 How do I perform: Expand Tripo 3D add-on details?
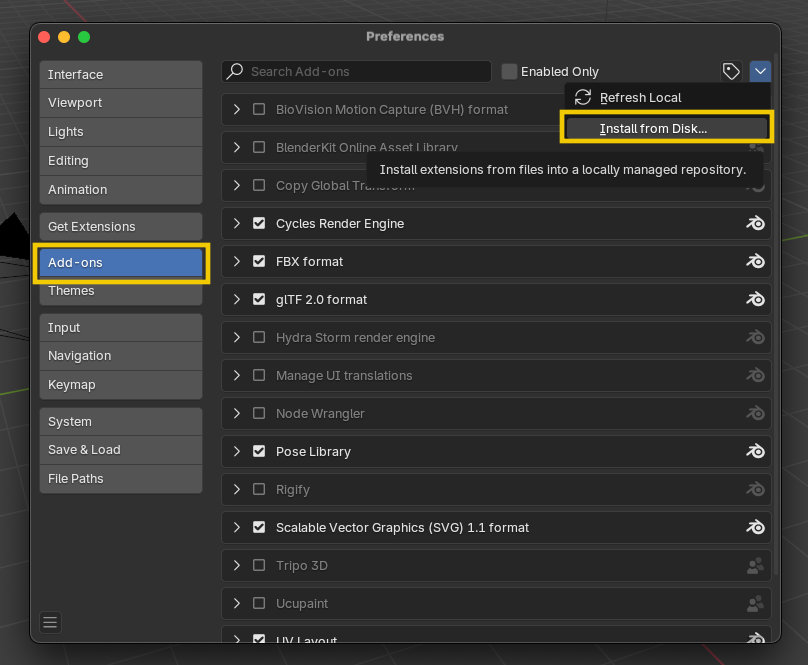point(237,566)
